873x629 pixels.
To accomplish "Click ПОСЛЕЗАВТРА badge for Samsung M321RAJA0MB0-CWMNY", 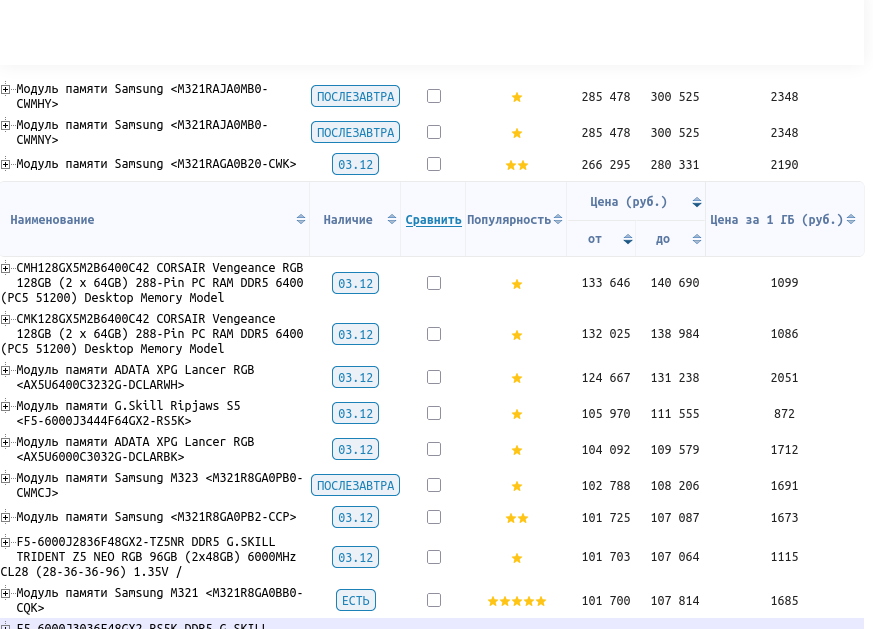I will (x=355, y=132).
